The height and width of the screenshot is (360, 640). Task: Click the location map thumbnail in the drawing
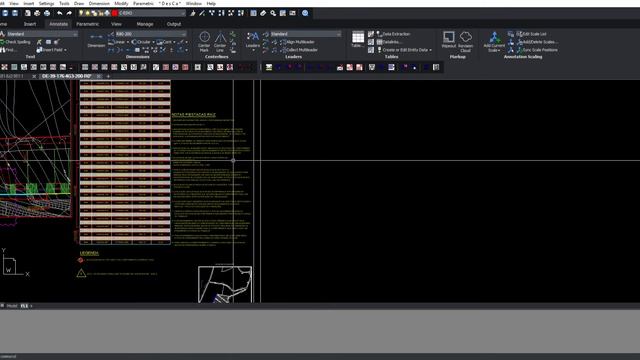(225, 284)
